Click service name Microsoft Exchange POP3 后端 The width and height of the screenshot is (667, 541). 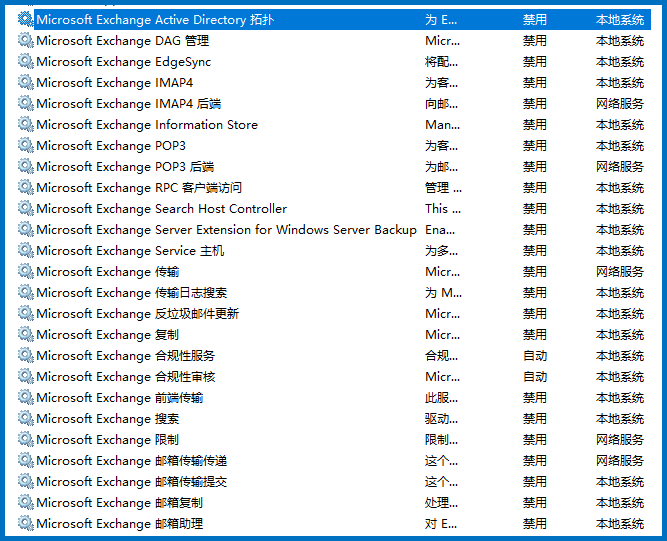[x=125, y=167]
